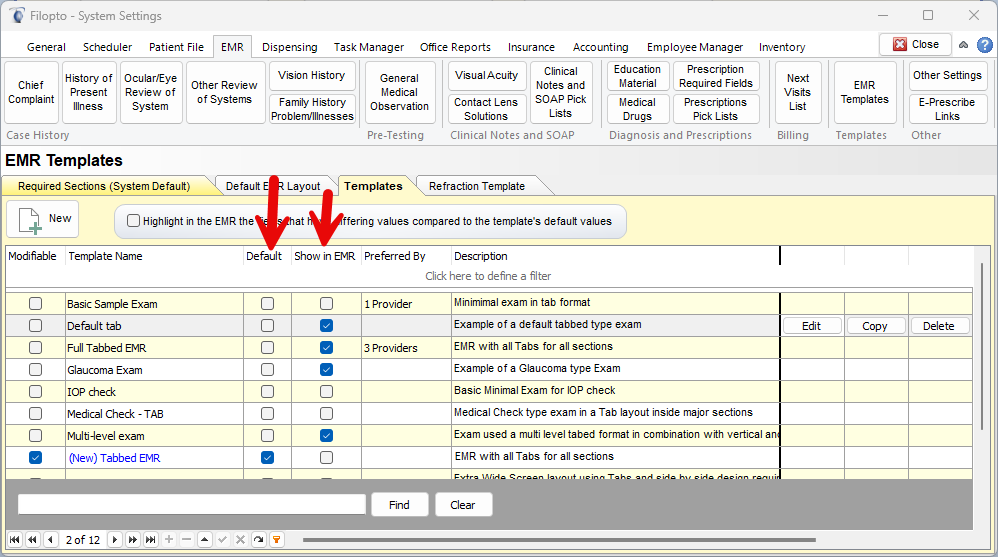Switch to Required Sections (System Default) tab

104,186
